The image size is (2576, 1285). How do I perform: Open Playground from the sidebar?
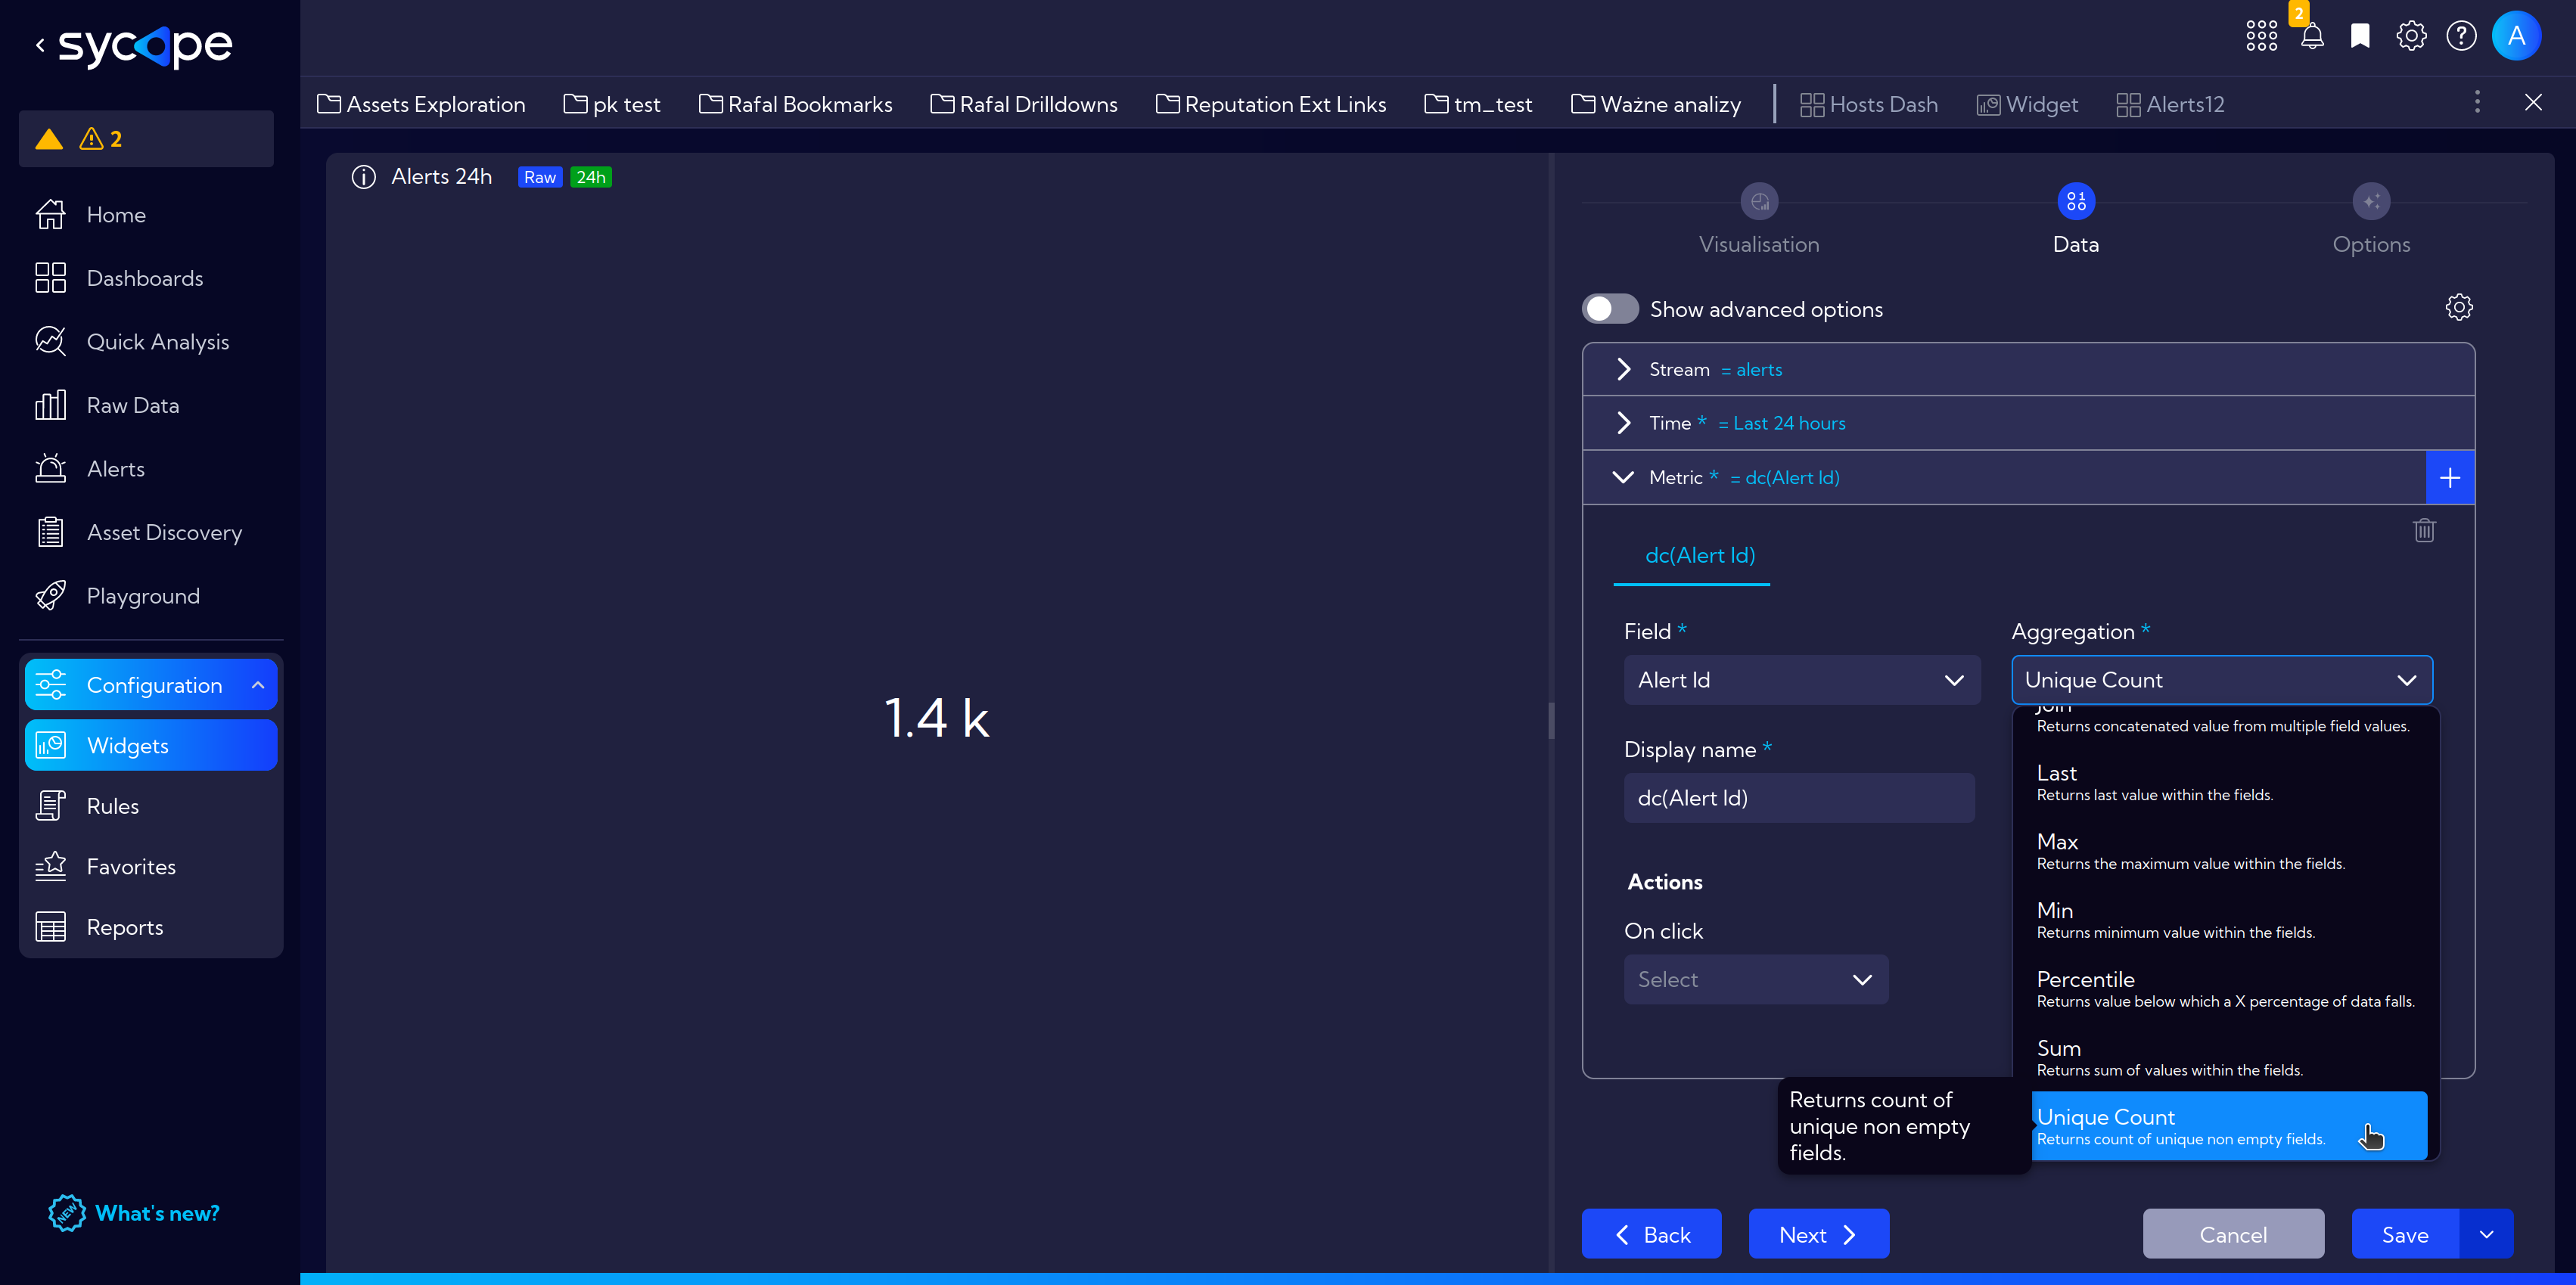(118, 596)
